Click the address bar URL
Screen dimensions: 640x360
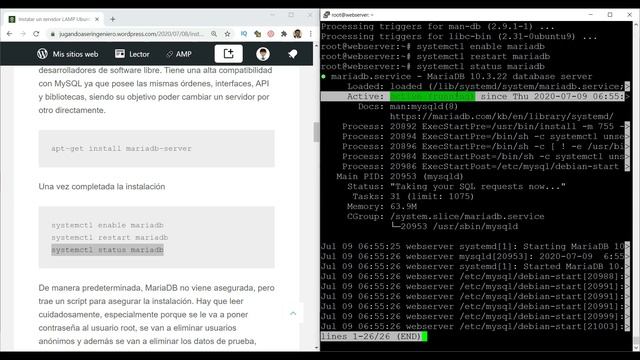tap(131, 34)
